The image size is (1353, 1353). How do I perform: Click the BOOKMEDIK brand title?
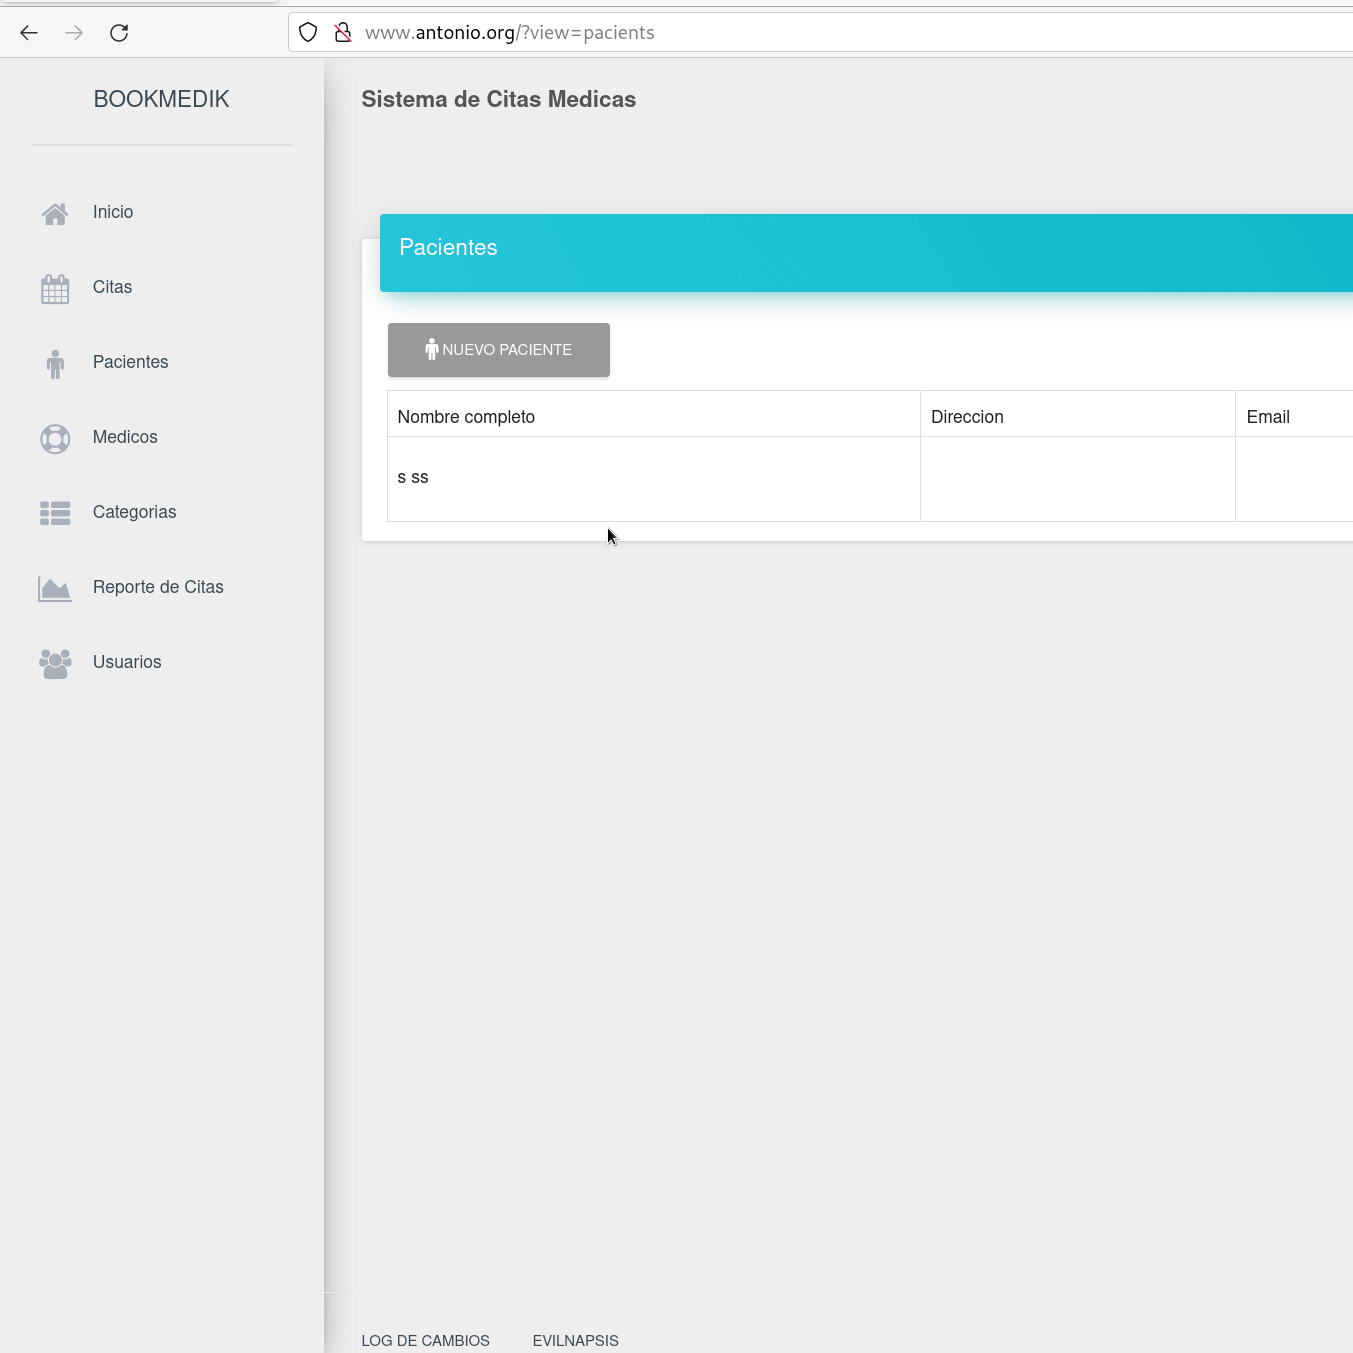(x=161, y=99)
